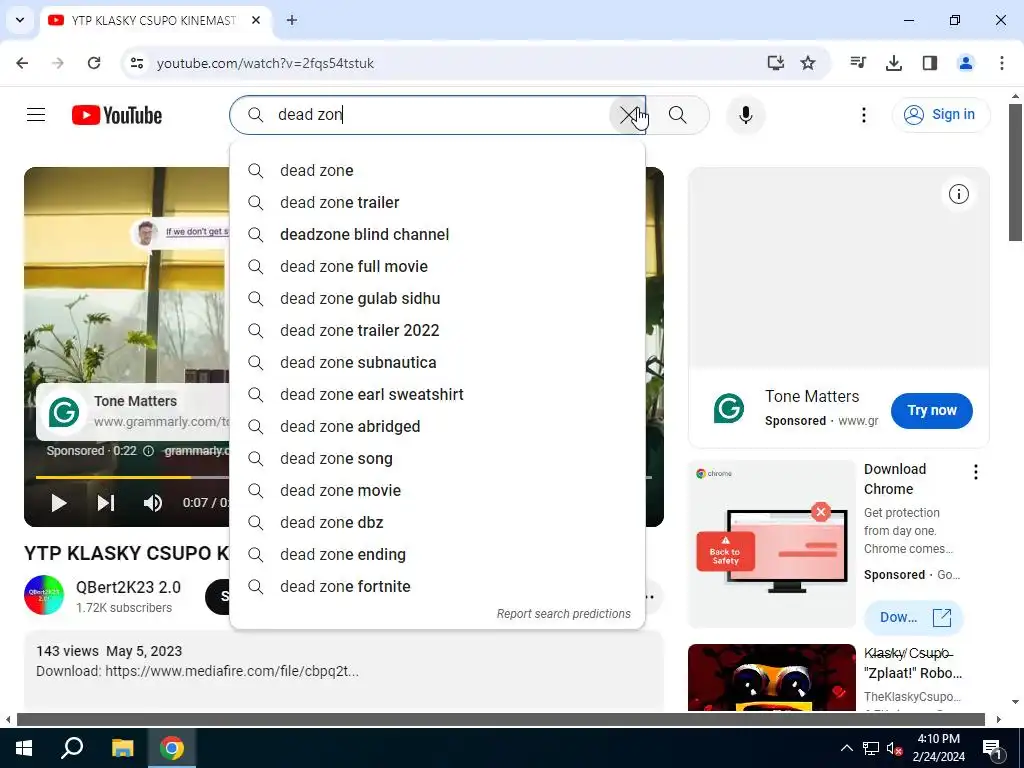Open the info icon on sidebar ad

[959, 194]
